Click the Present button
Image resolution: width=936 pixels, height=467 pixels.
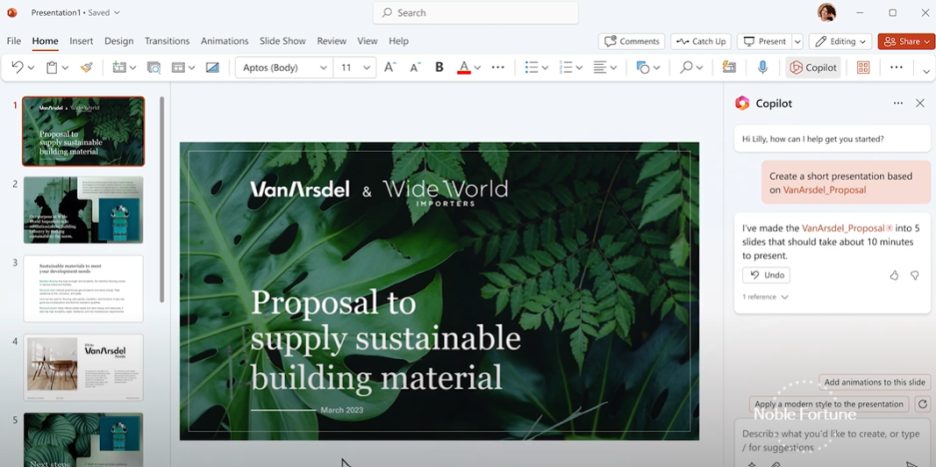pyautogui.click(x=765, y=41)
